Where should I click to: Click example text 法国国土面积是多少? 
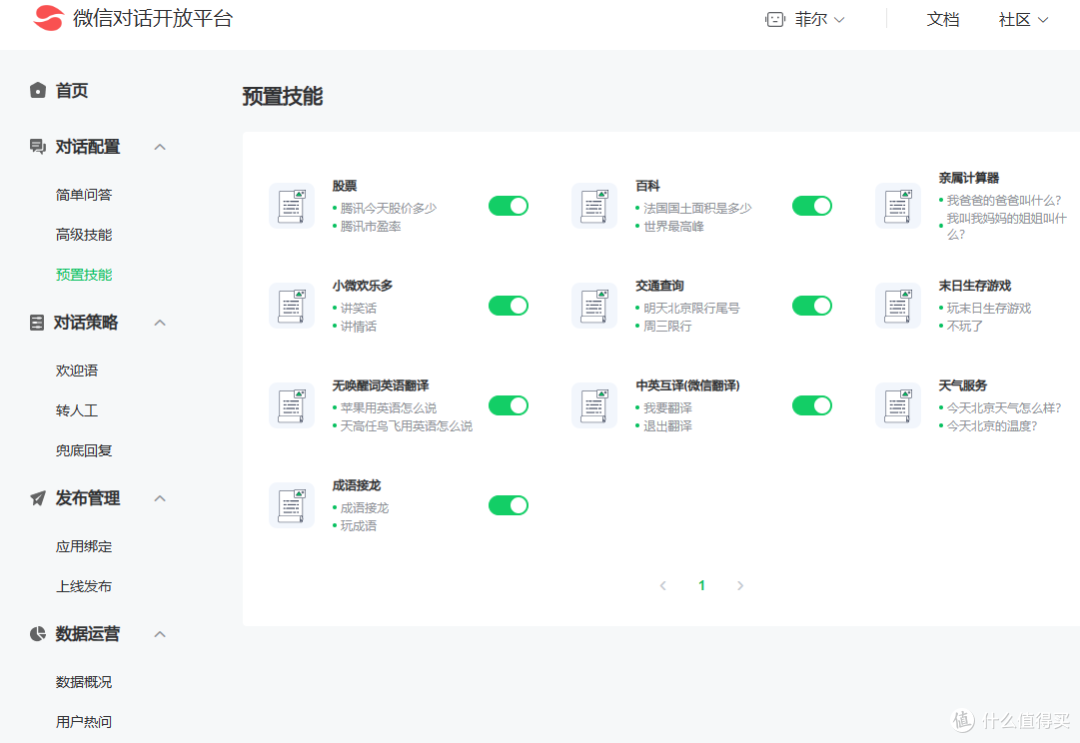697,208
